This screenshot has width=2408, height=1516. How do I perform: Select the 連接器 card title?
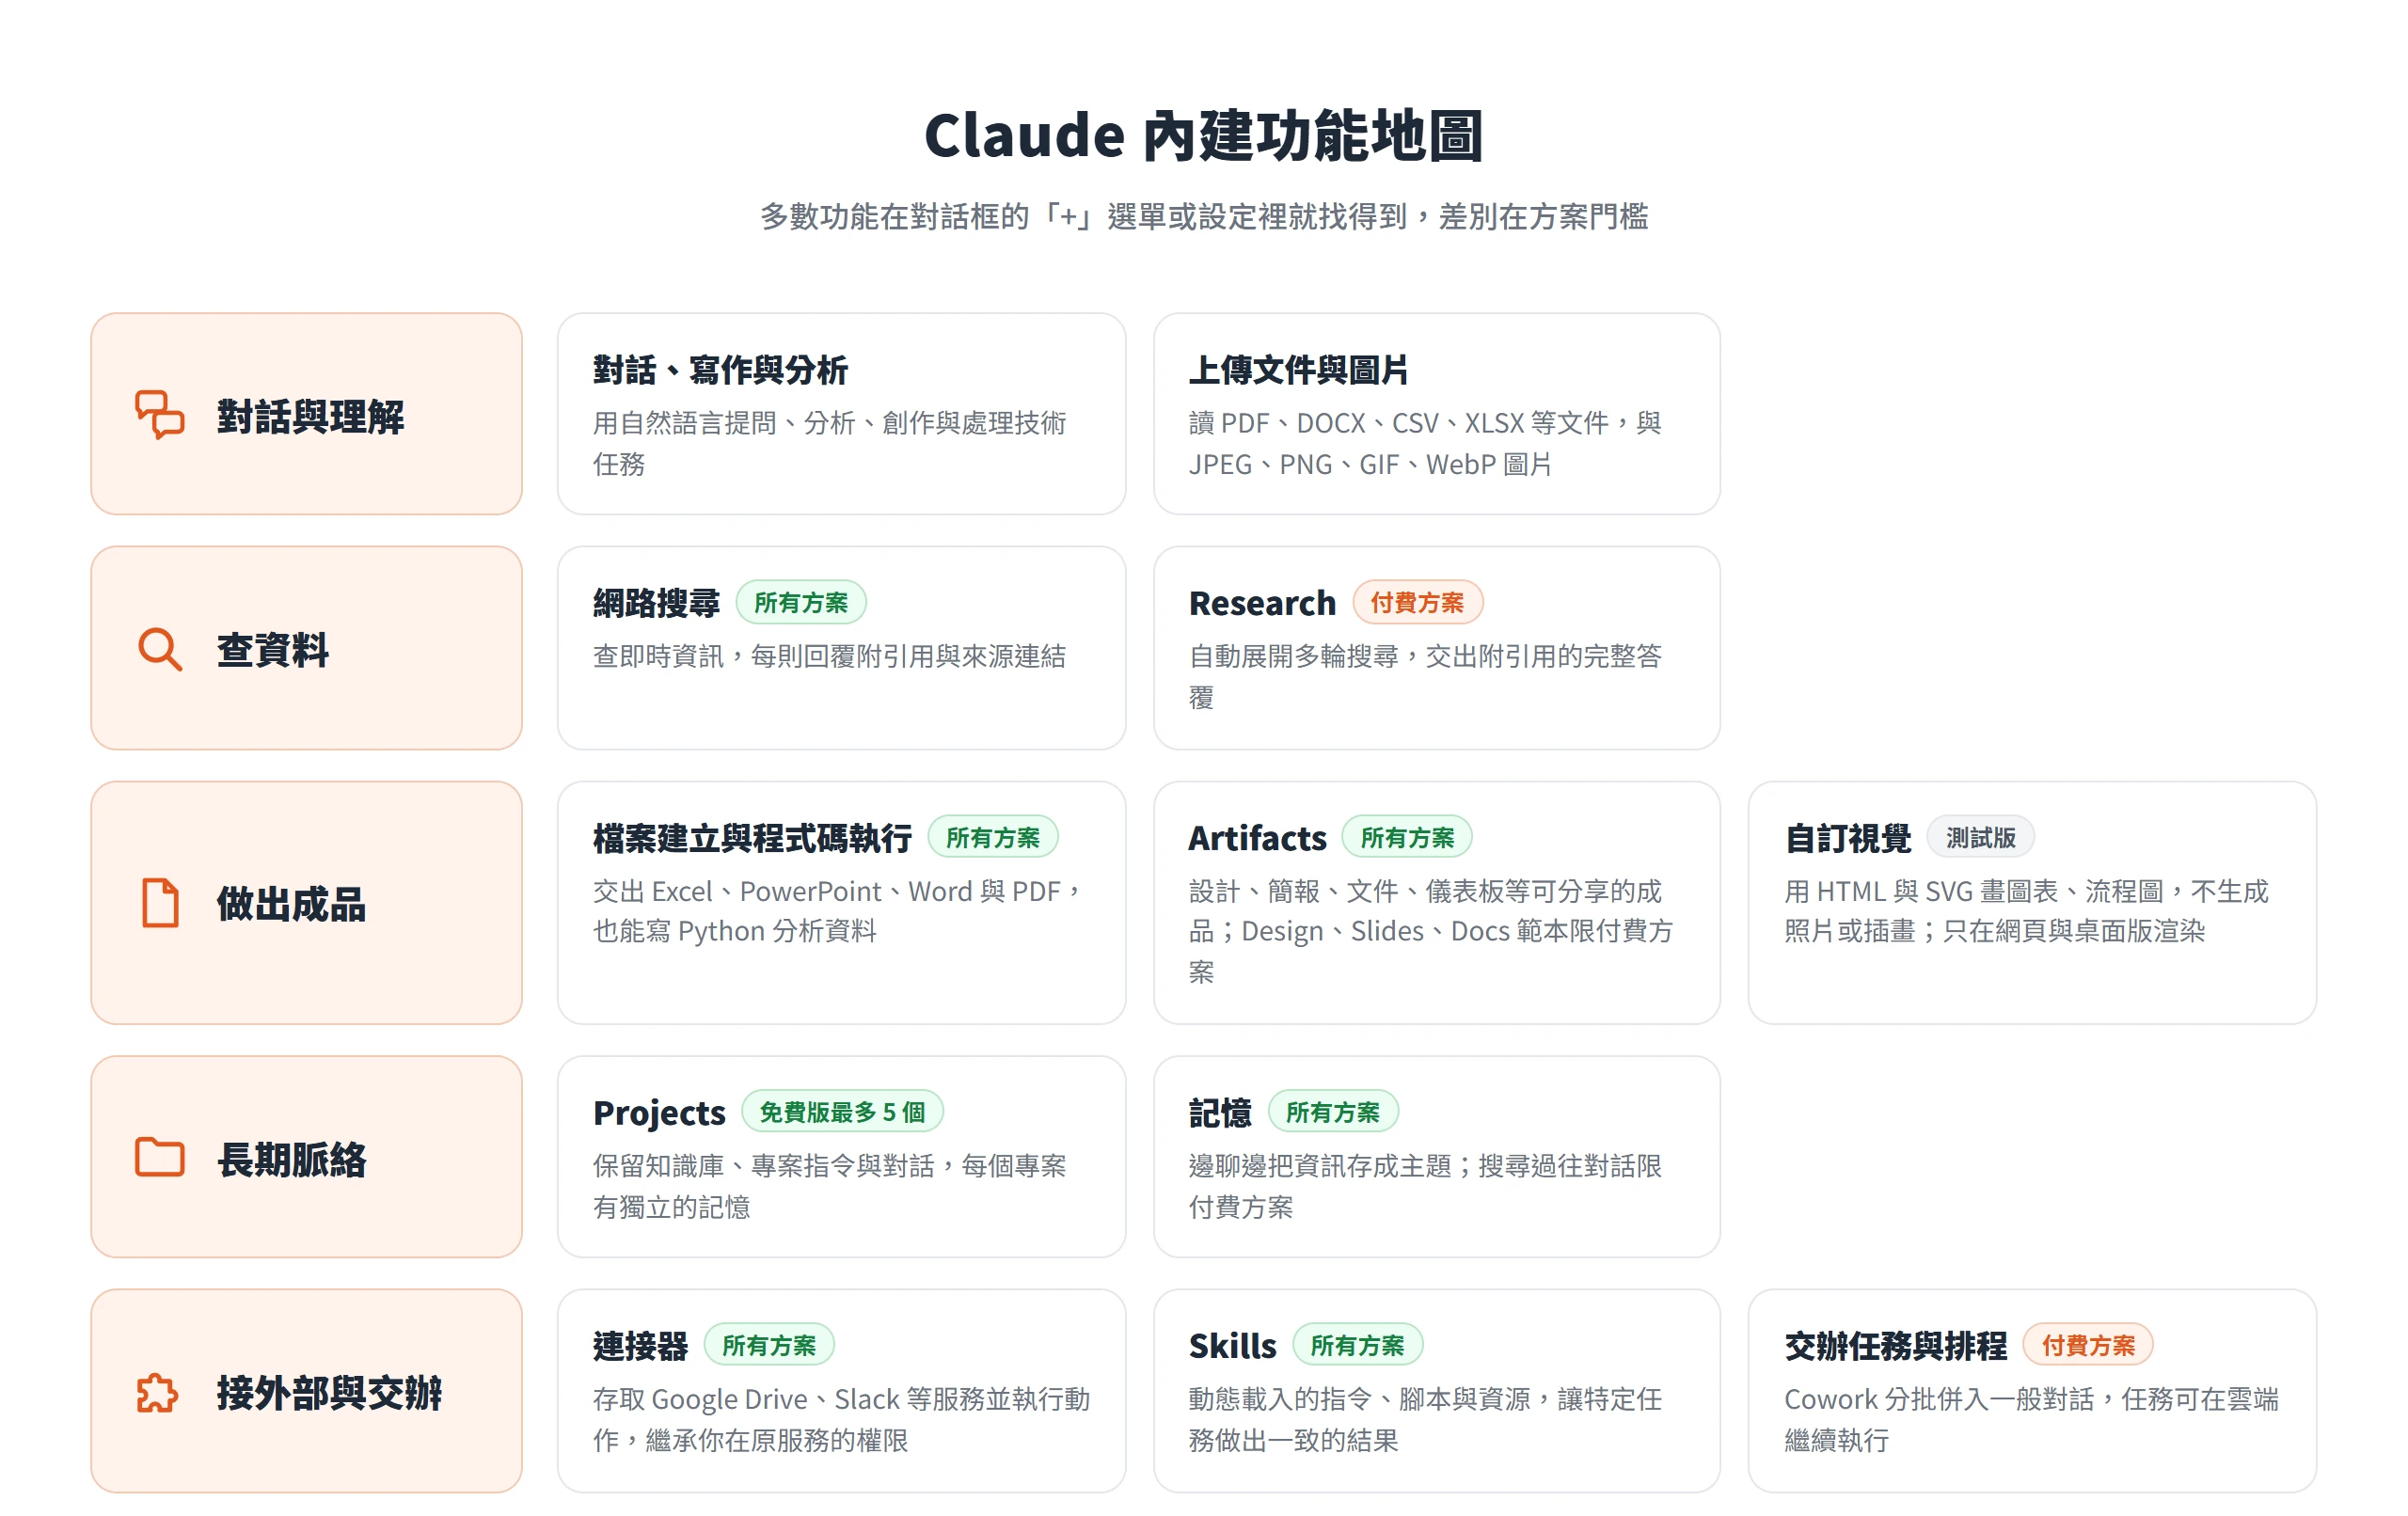point(640,1346)
